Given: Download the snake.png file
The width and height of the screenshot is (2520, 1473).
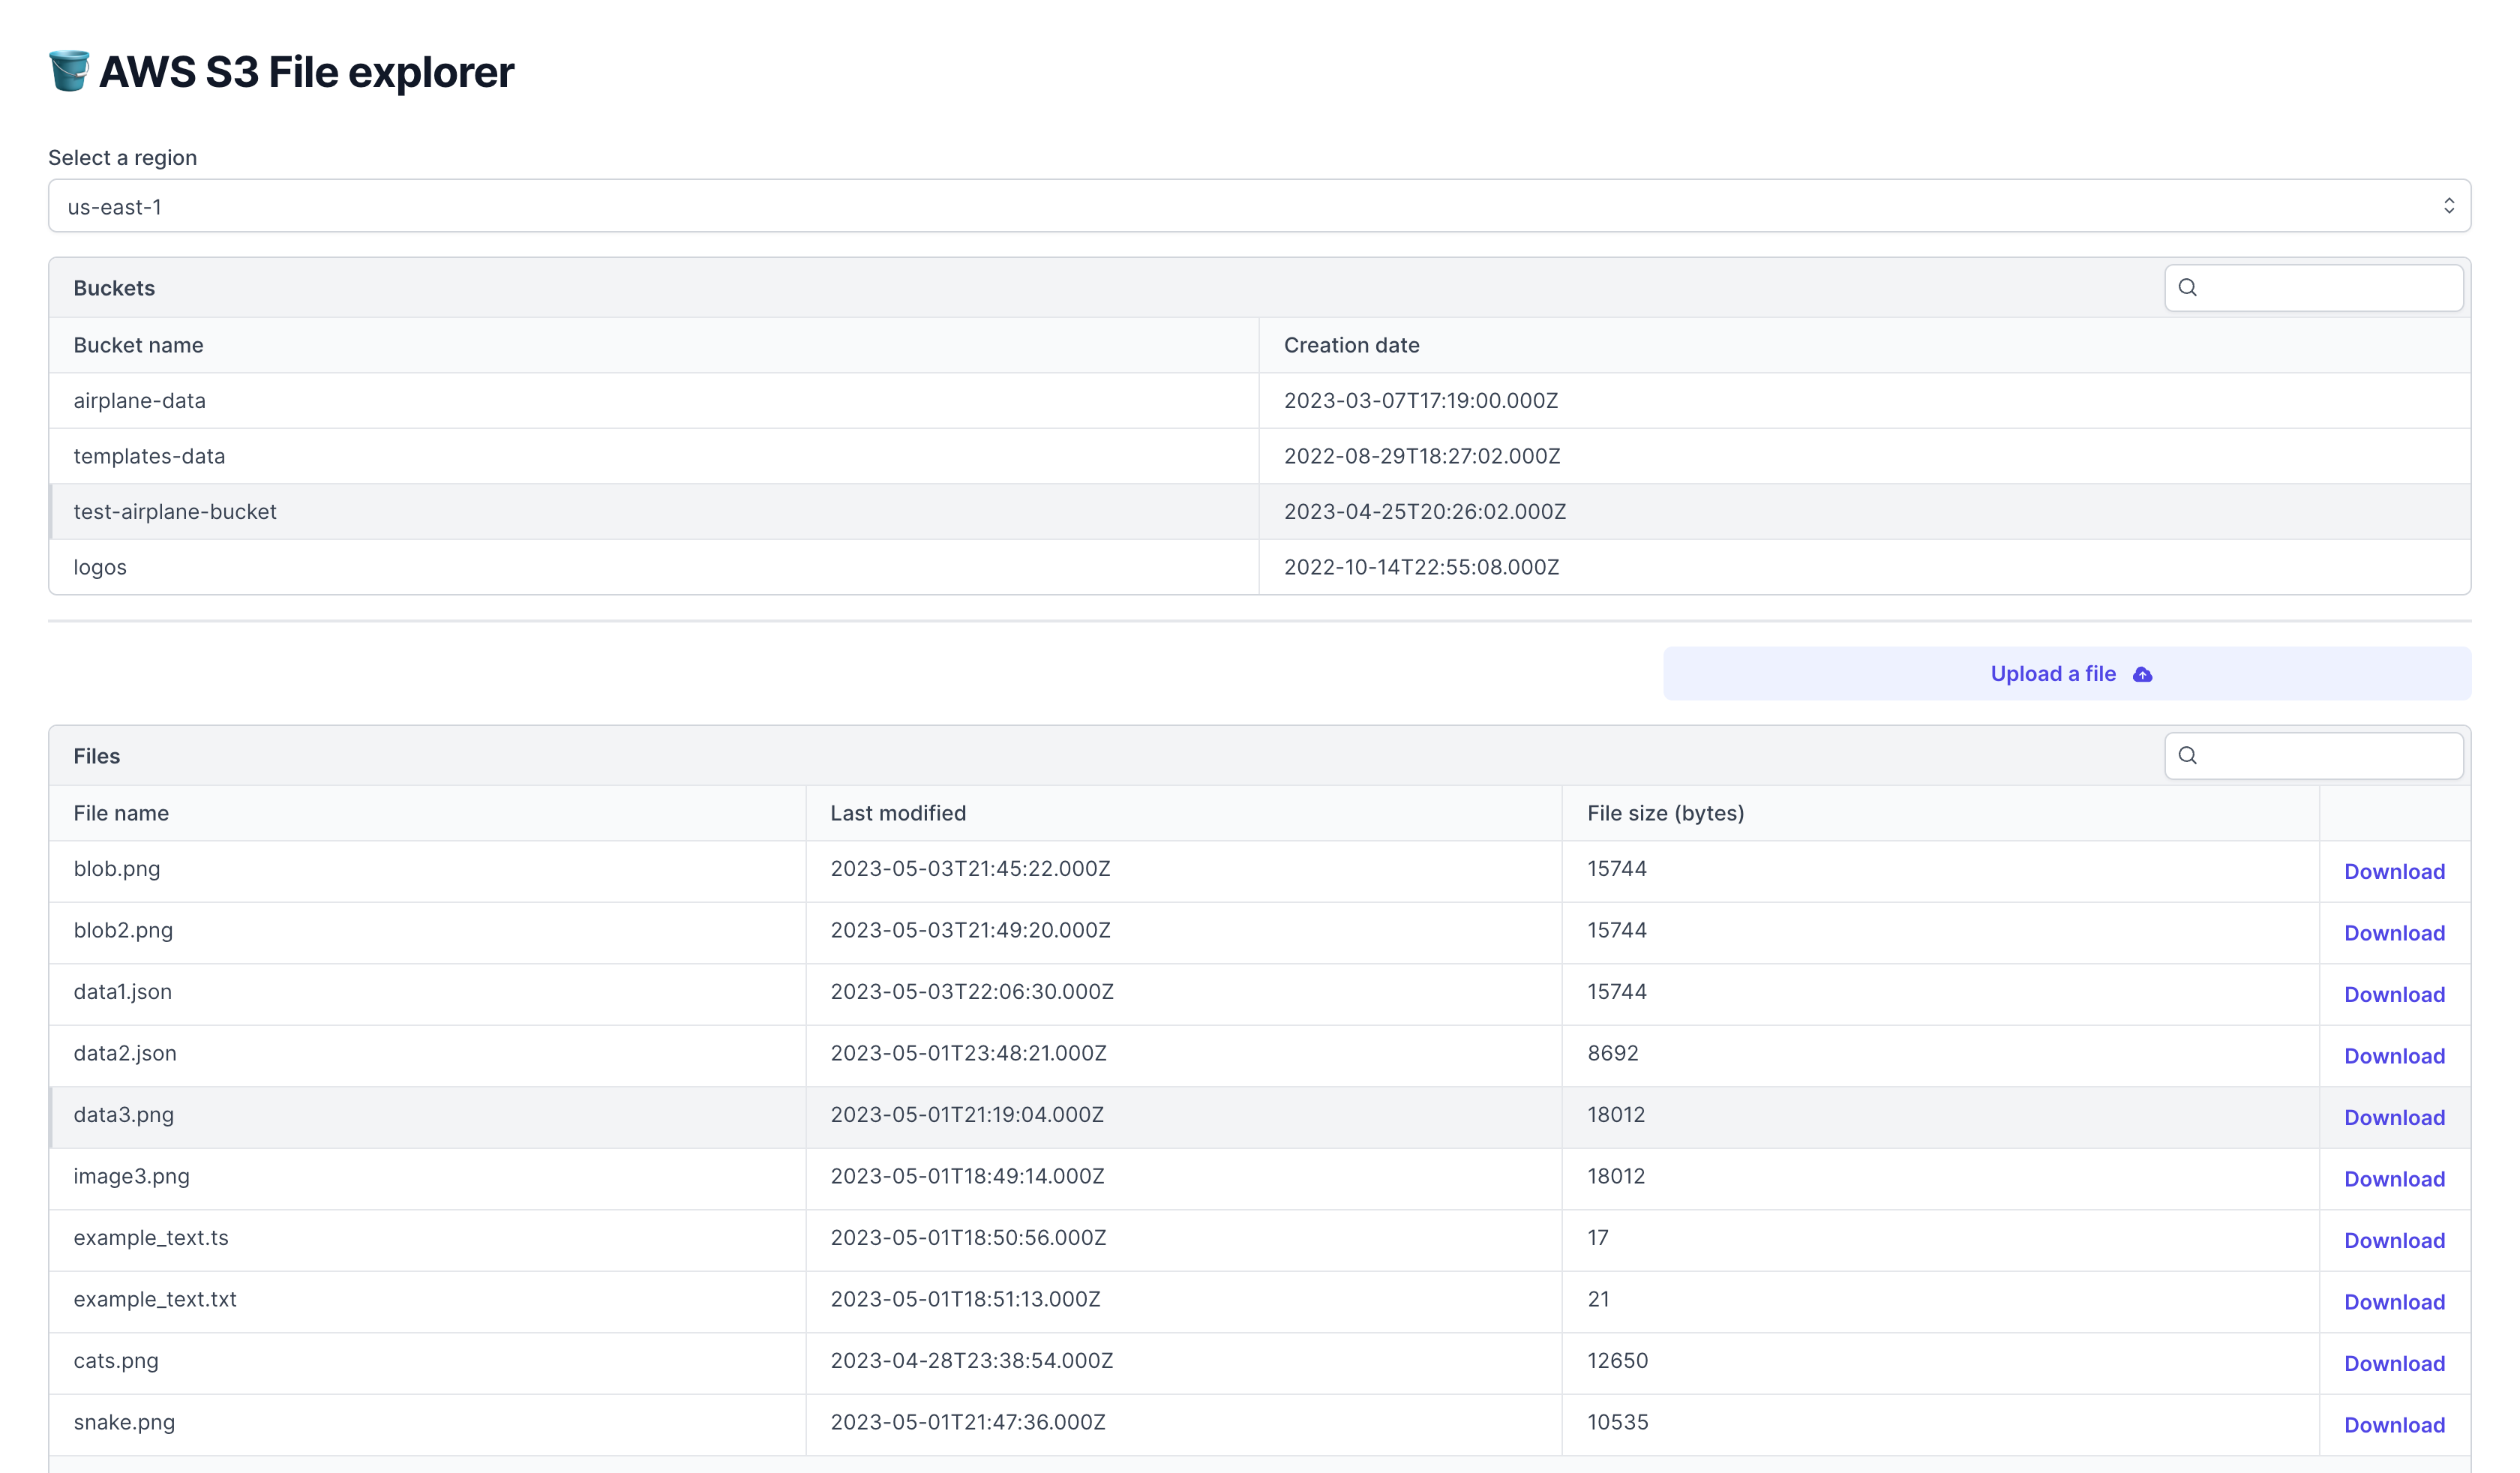Looking at the screenshot, I should (x=2394, y=1425).
